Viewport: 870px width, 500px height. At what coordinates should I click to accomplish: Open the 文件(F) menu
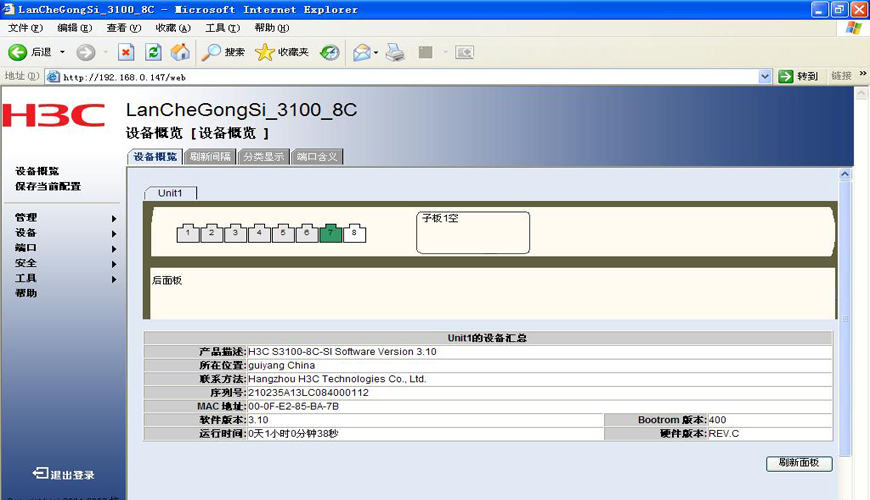coord(25,28)
